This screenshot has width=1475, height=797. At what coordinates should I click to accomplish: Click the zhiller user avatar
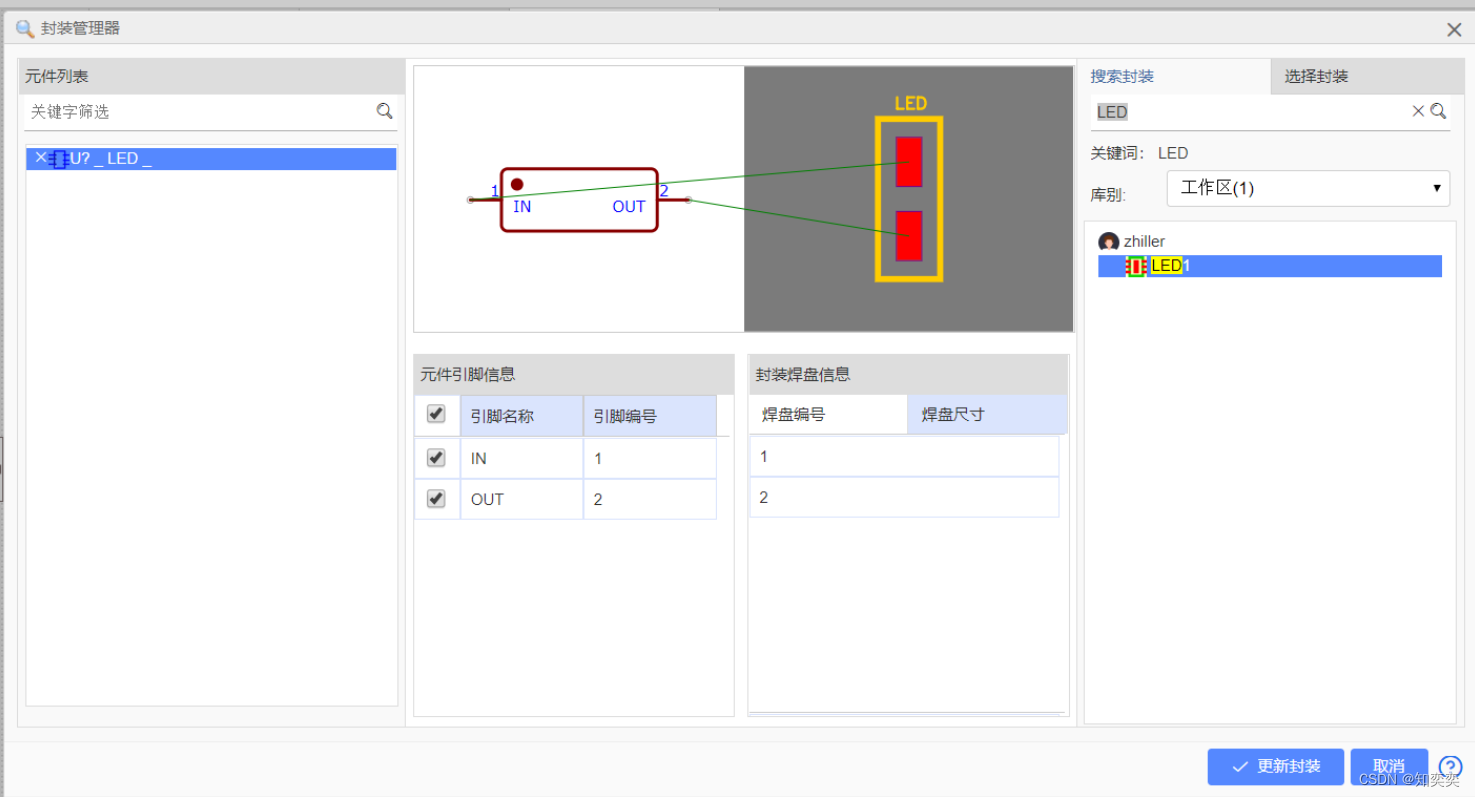point(1108,242)
